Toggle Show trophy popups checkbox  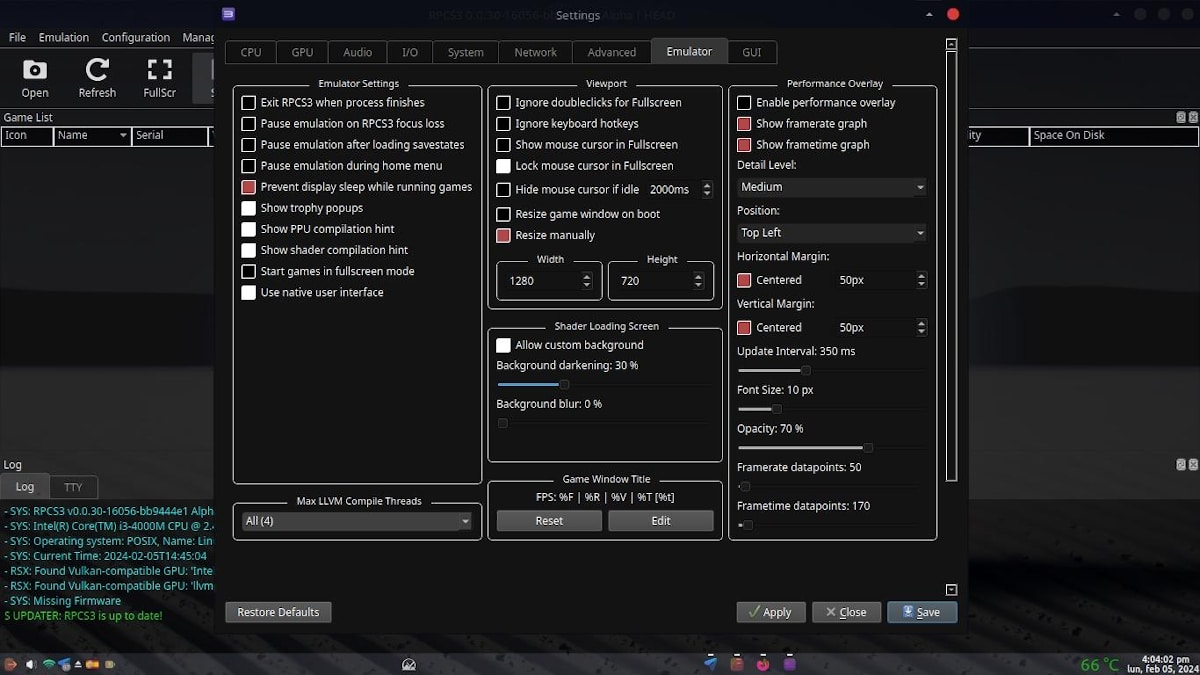click(x=249, y=208)
